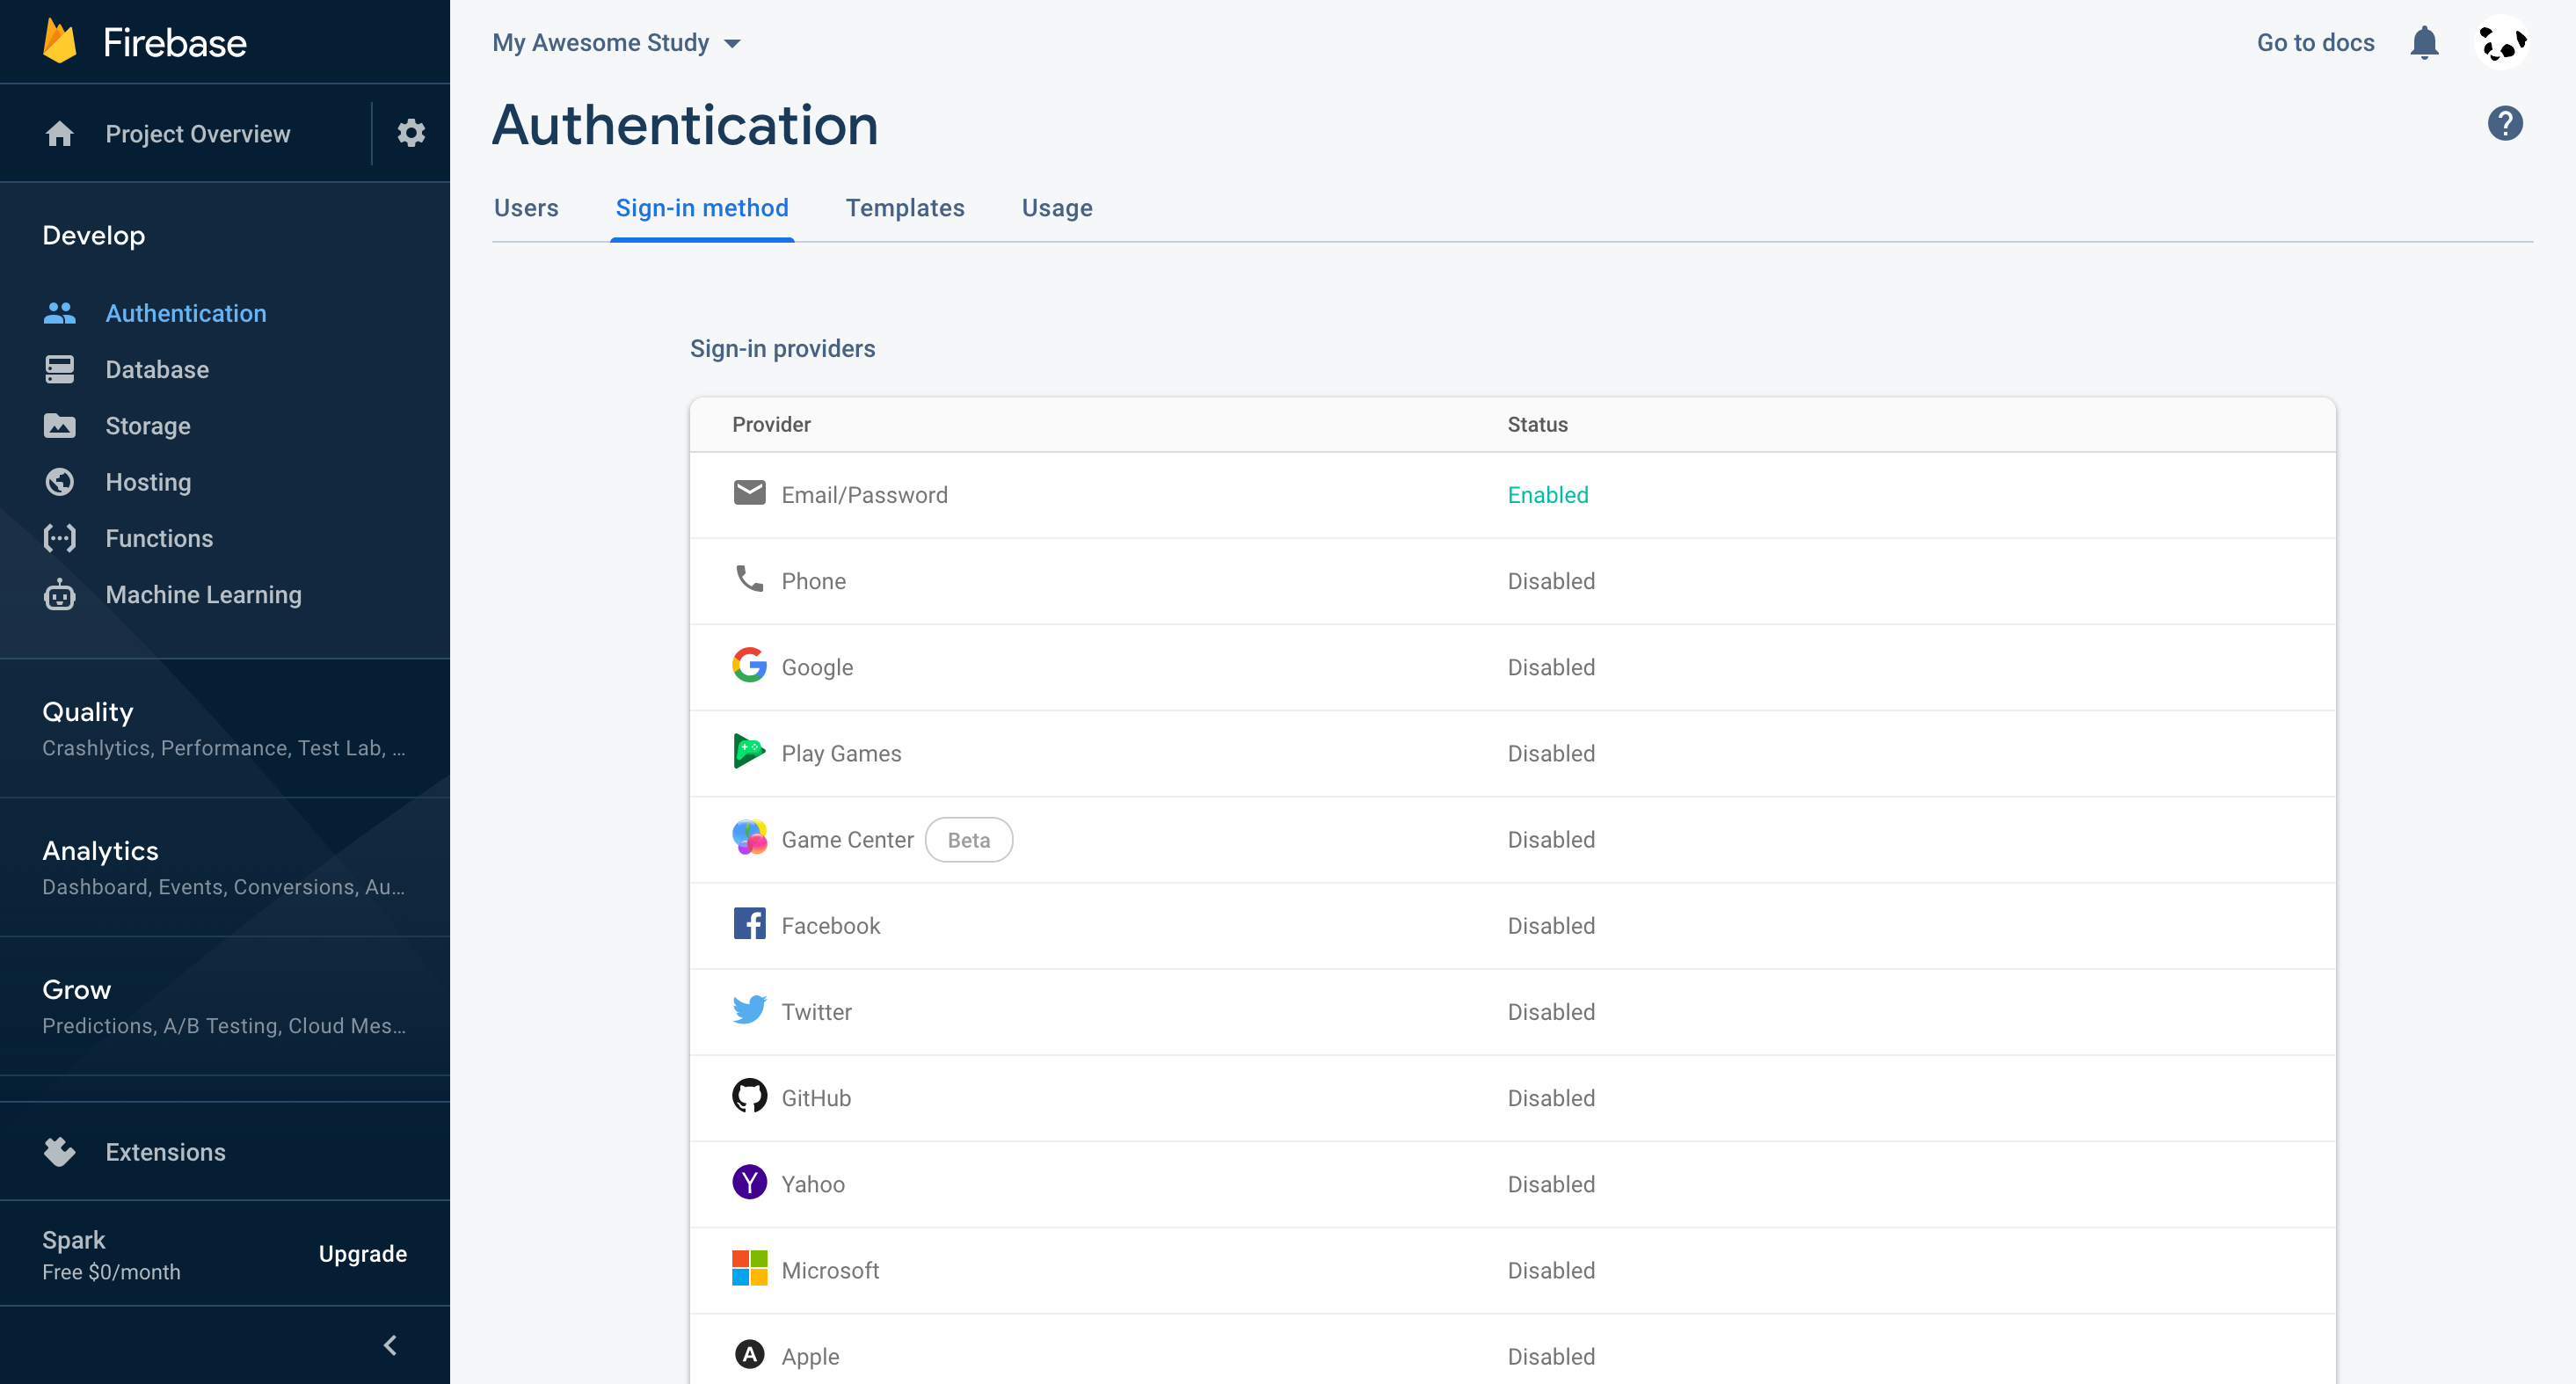Click the Apple provider icon
The image size is (2576, 1384).
(x=749, y=1355)
